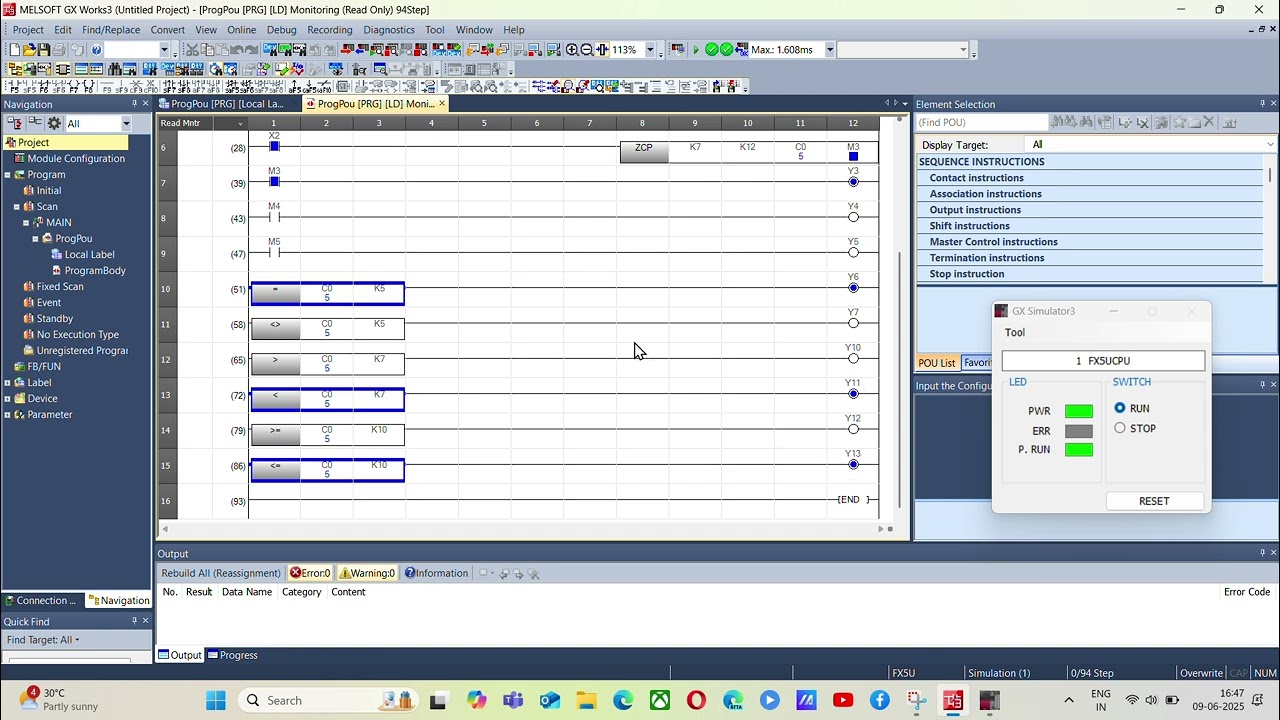Viewport: 1280px width, 720px height.
Task: Select Master Control instructions category
Action: click(993, 242)
